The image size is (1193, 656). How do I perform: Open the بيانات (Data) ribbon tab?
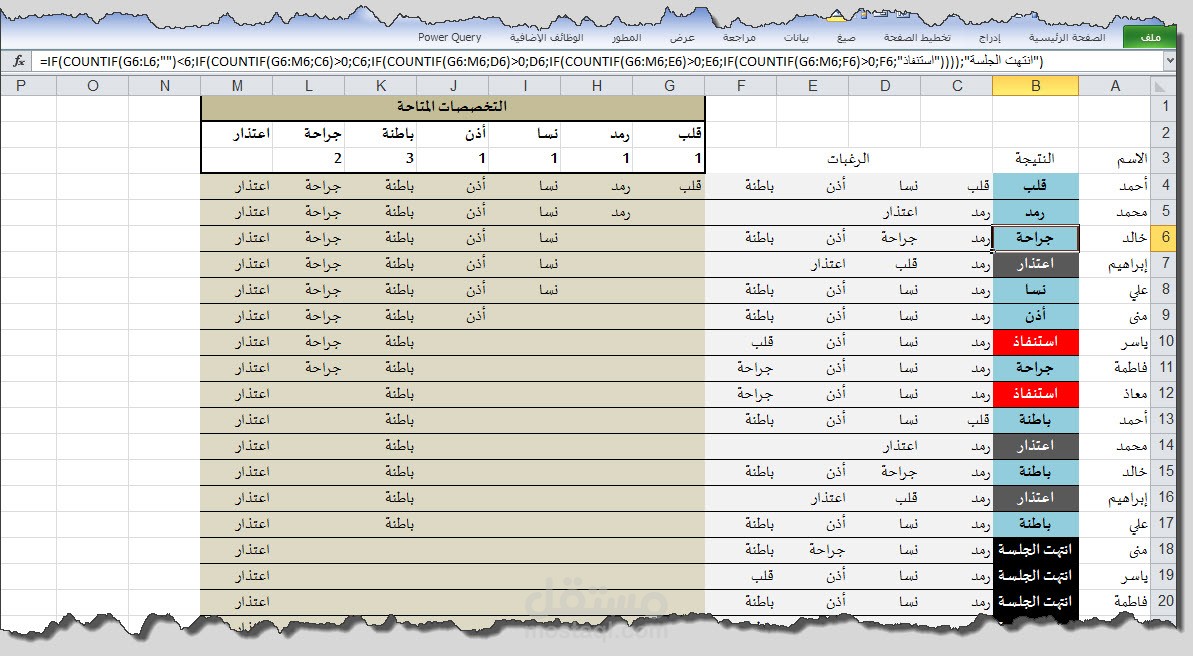pyautogui.click(x=796, y=37)
